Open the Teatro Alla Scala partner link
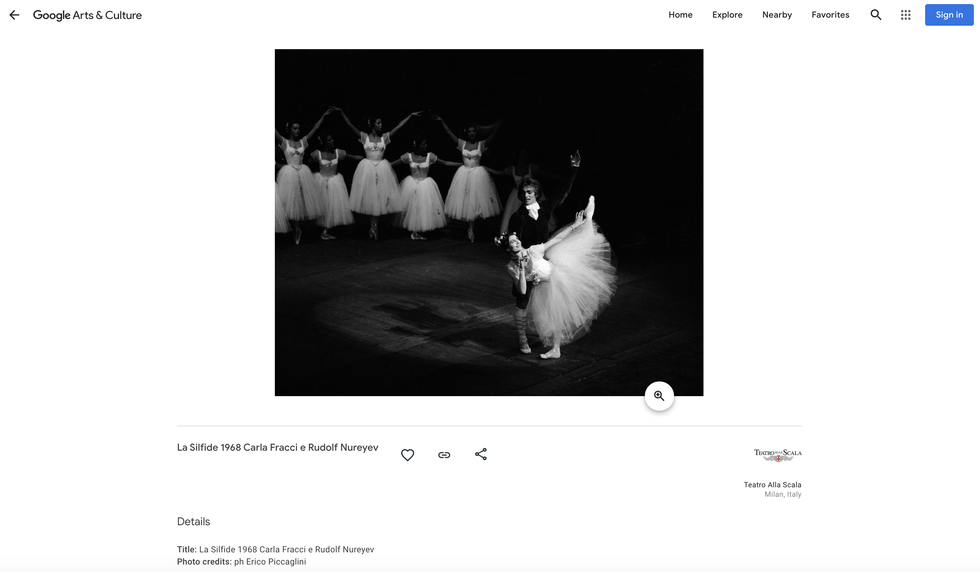The image size is (980, 572). tap(772, 485)
